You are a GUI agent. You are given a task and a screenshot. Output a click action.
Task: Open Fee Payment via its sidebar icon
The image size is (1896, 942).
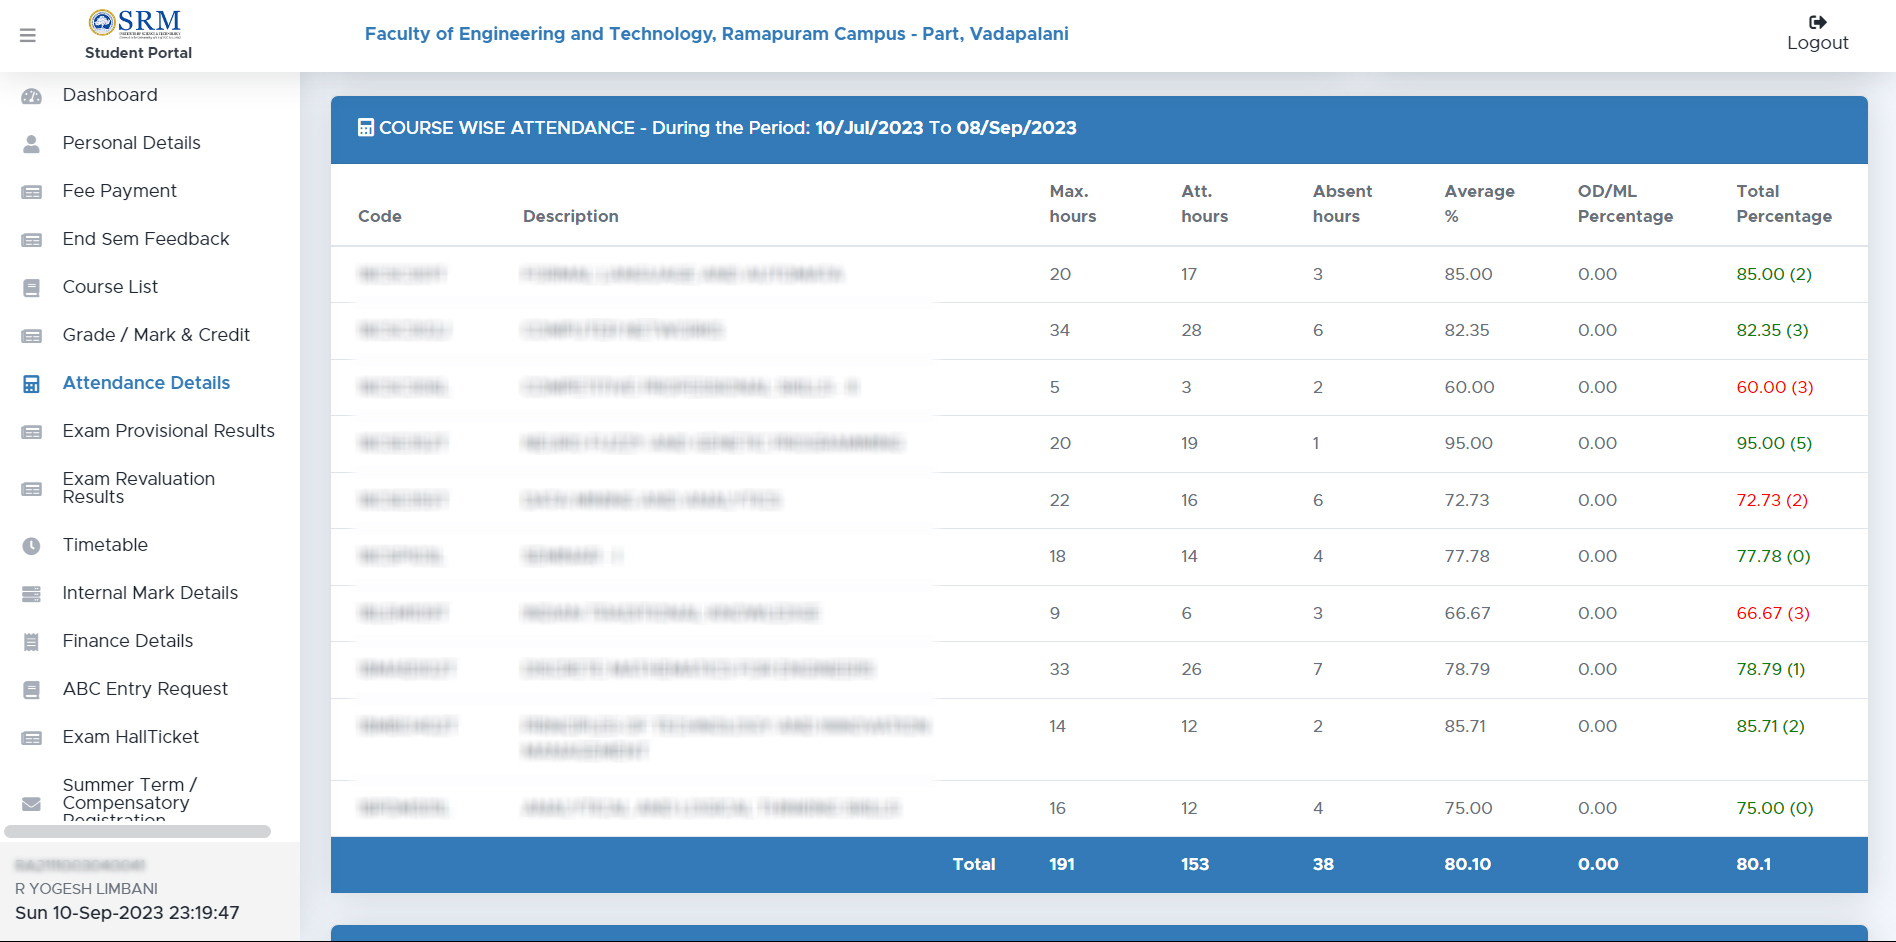coord(30,191)
